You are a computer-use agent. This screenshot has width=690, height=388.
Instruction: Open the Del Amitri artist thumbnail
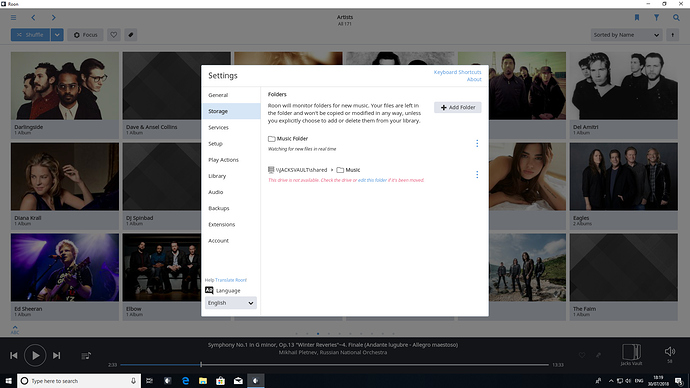pos(624,86)
